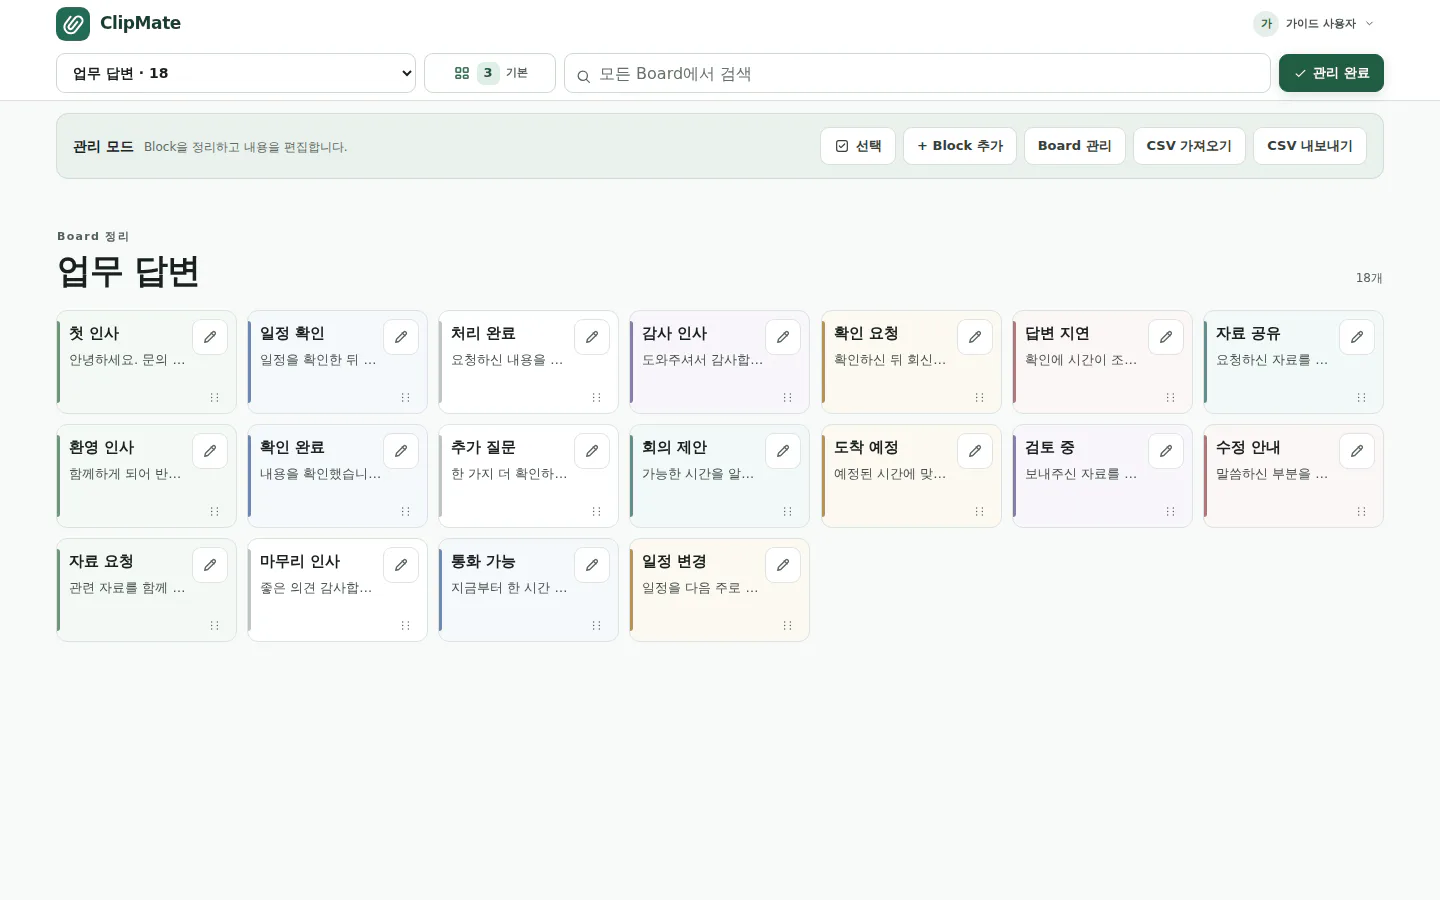This screenshot has height=900, width=1440.
Task: Edit the 자료 공유 block
Action: [x=1357, y=337]
